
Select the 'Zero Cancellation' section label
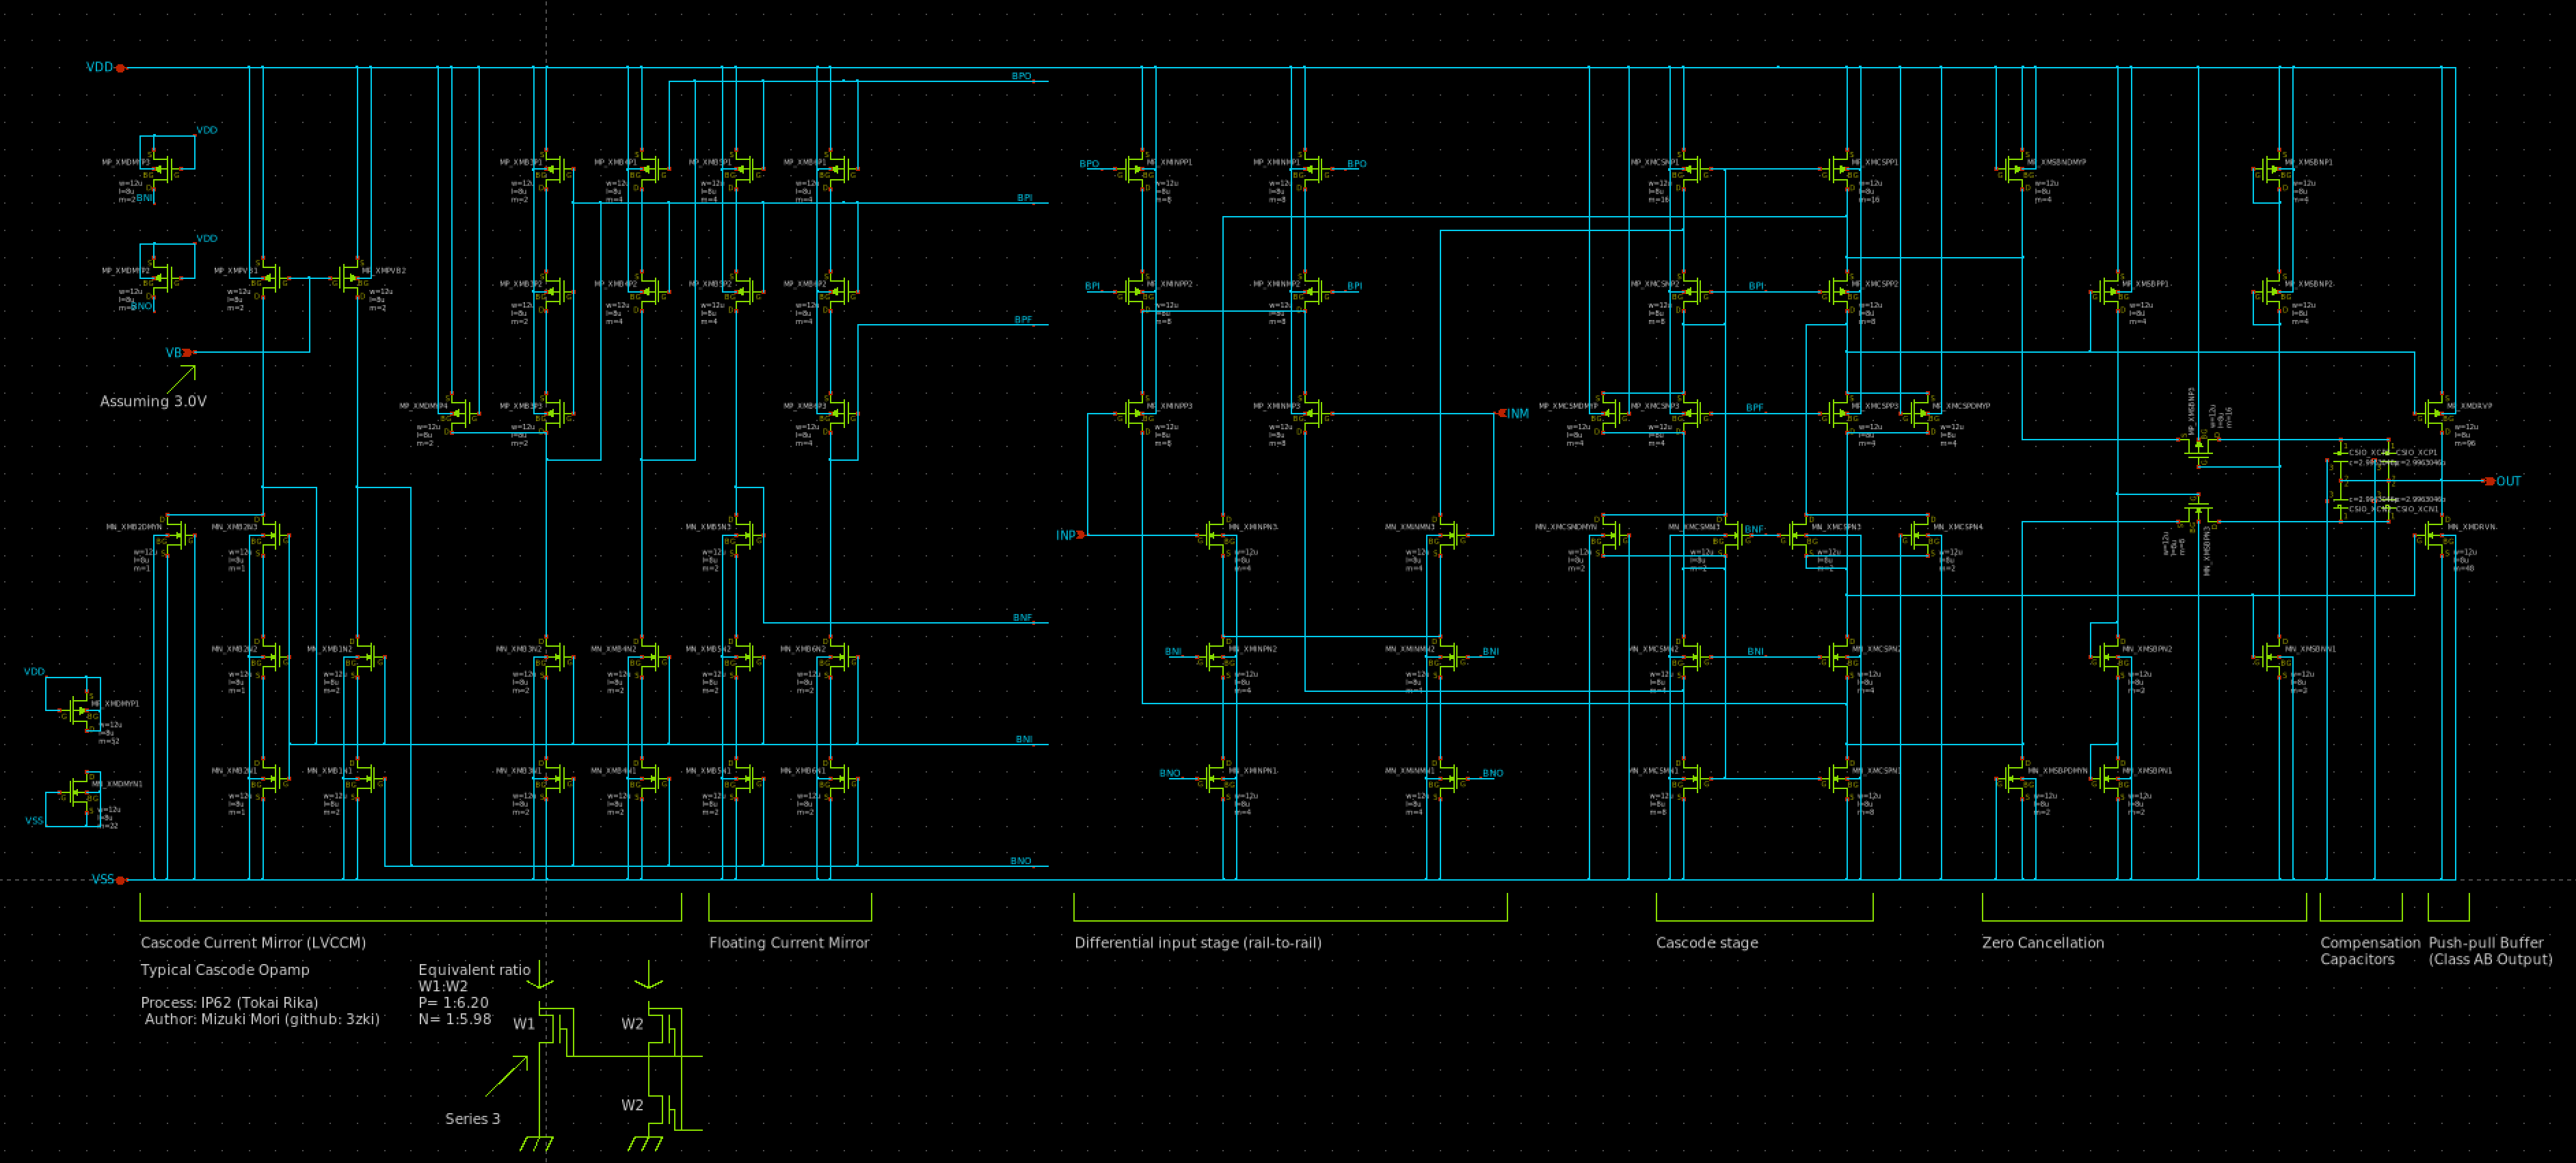2042,942
